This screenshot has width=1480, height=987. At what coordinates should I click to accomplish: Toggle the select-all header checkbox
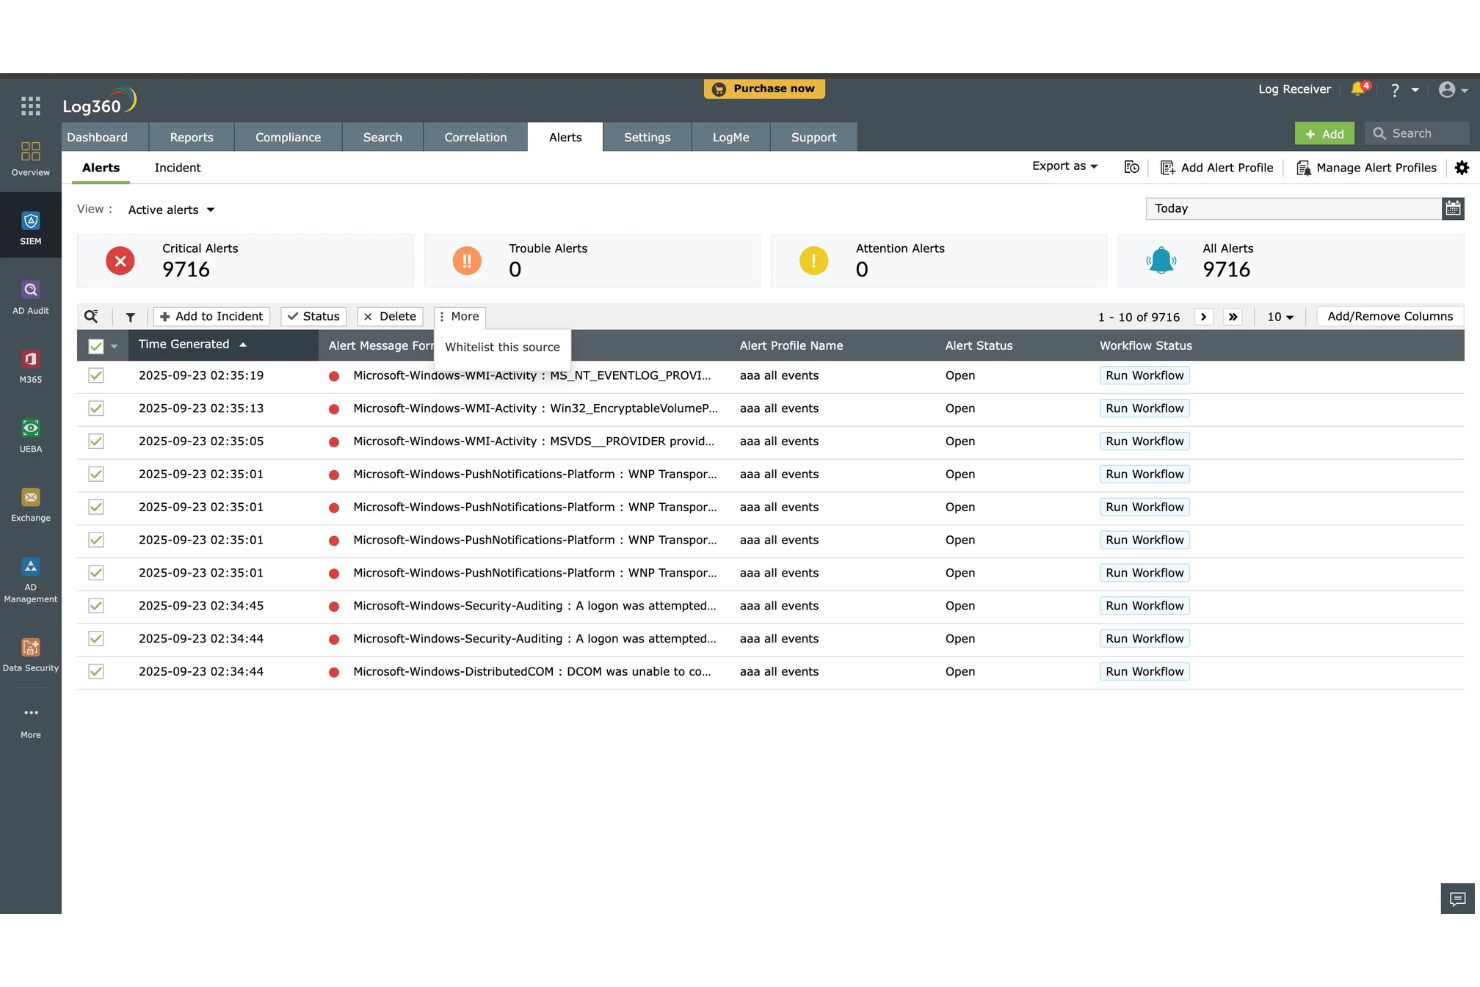click(96, 346)
